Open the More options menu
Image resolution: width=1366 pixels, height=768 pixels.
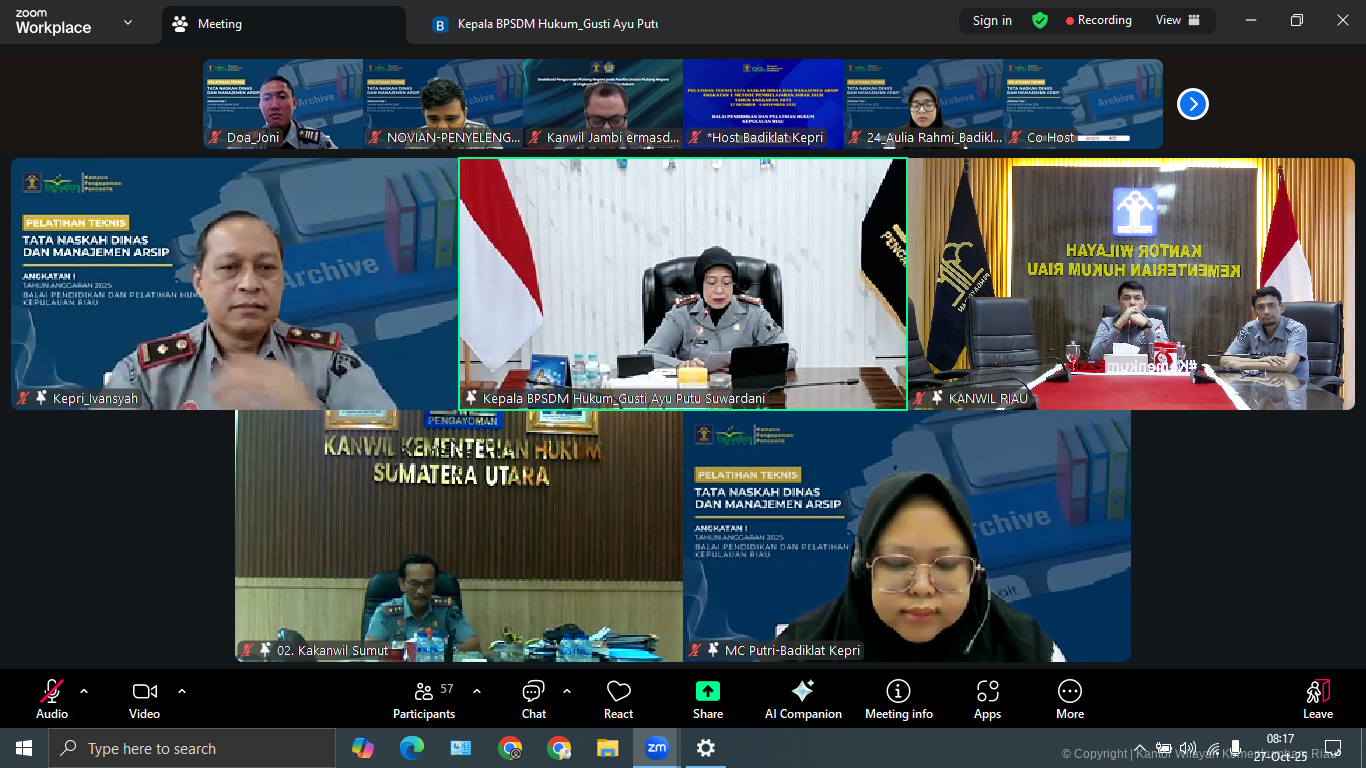(1069, 699)
